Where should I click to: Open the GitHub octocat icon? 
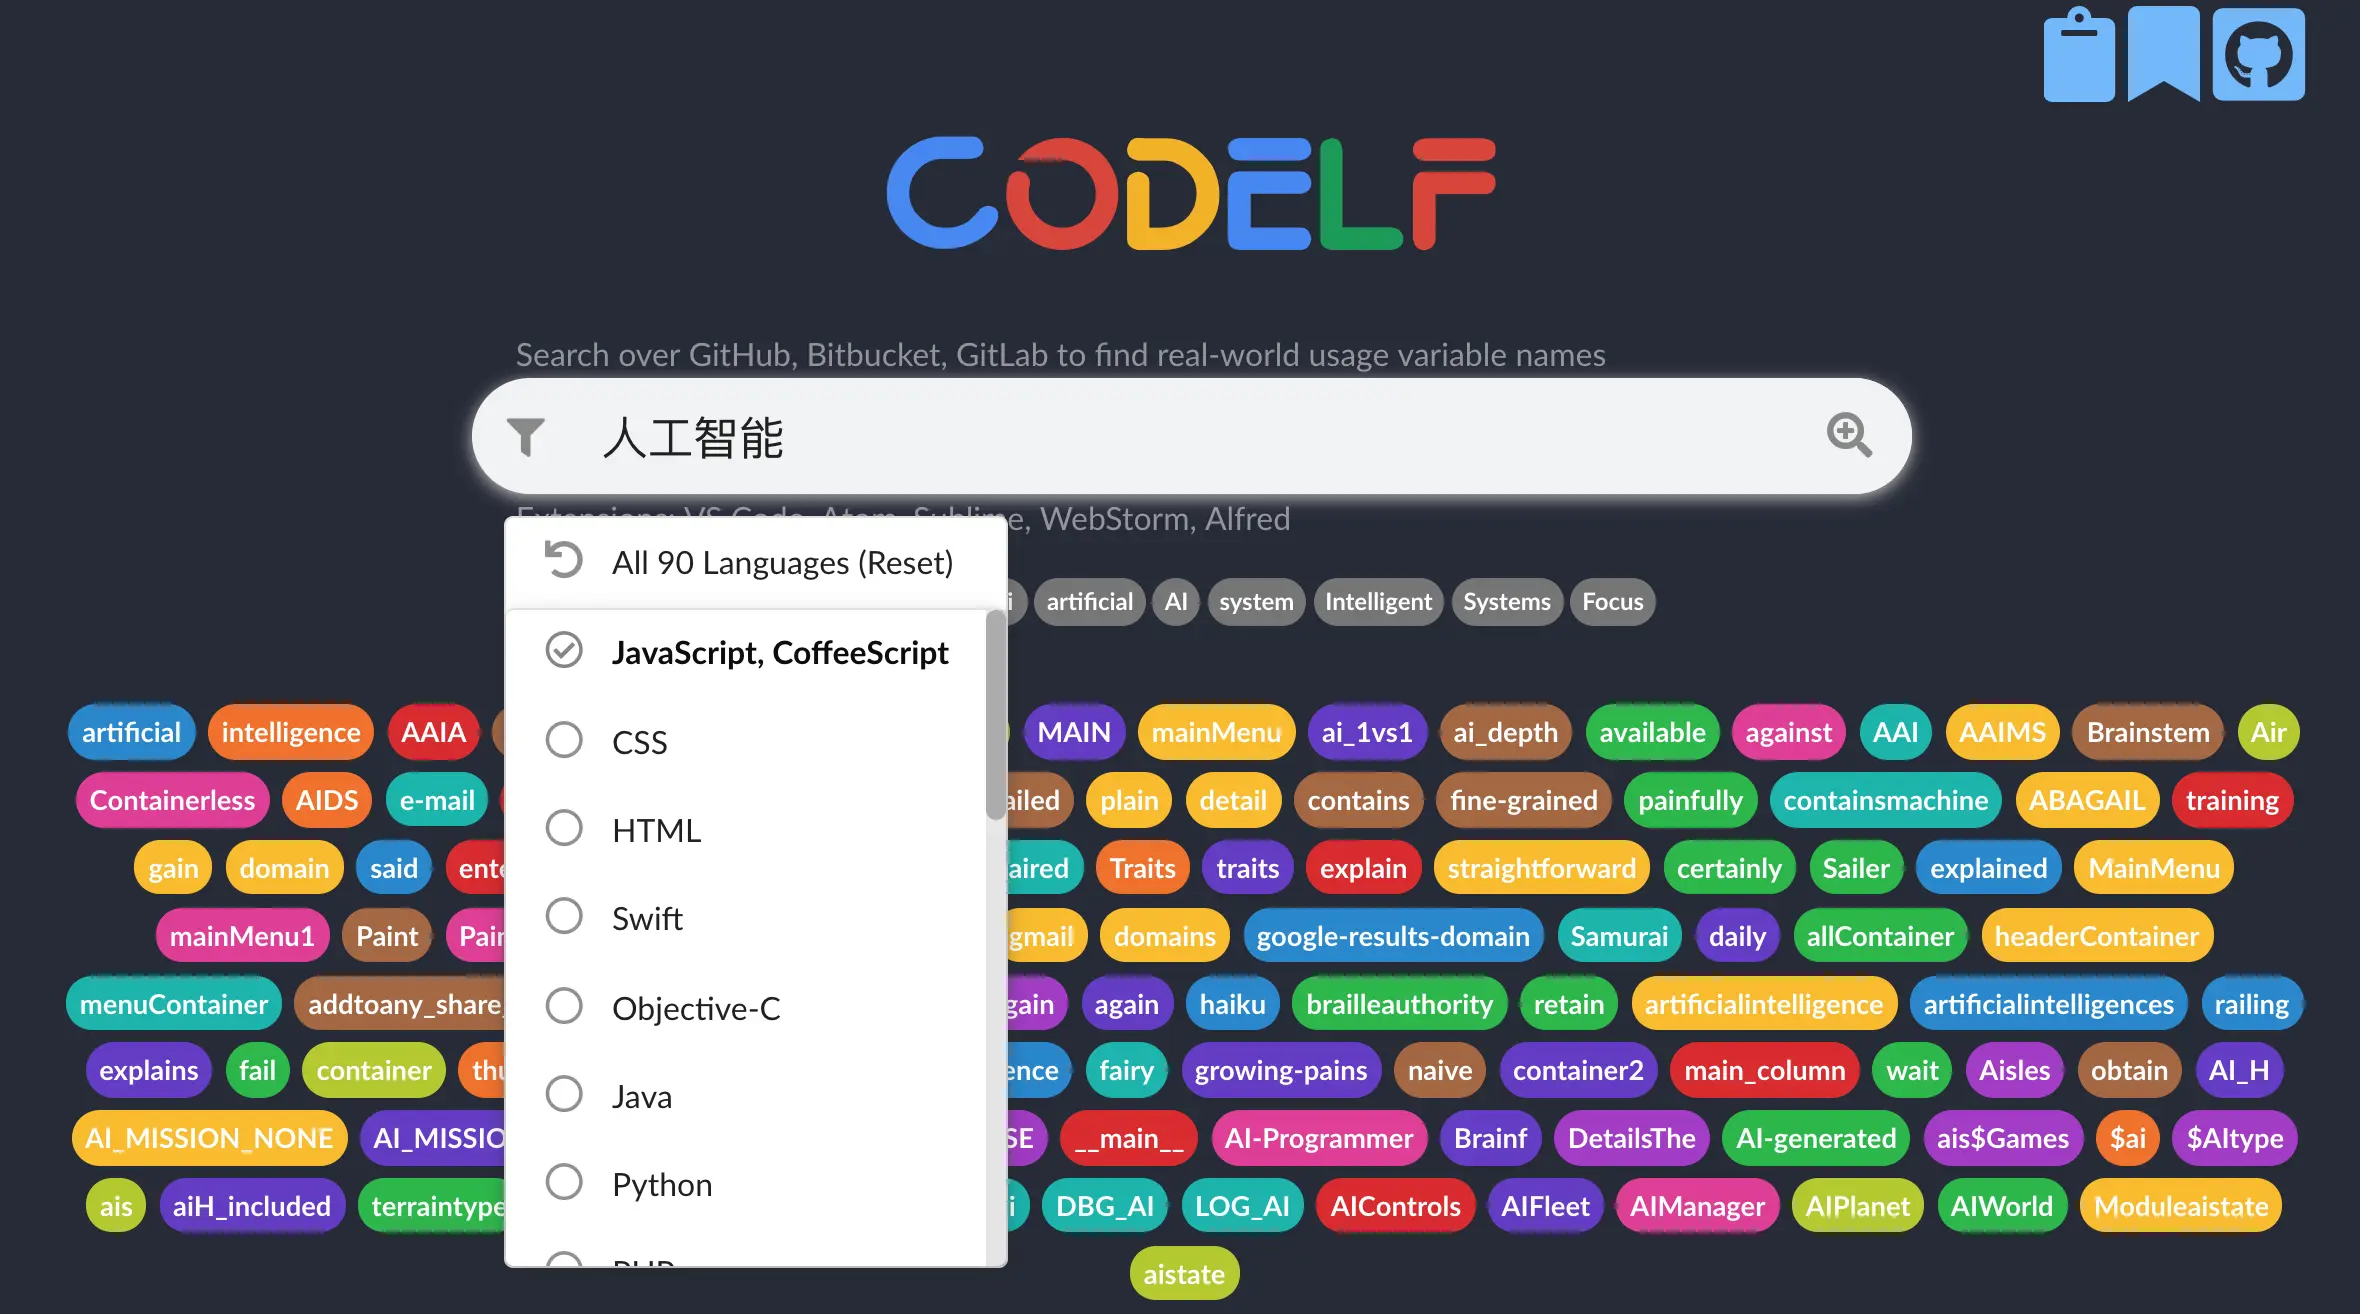click(2258, 54)
